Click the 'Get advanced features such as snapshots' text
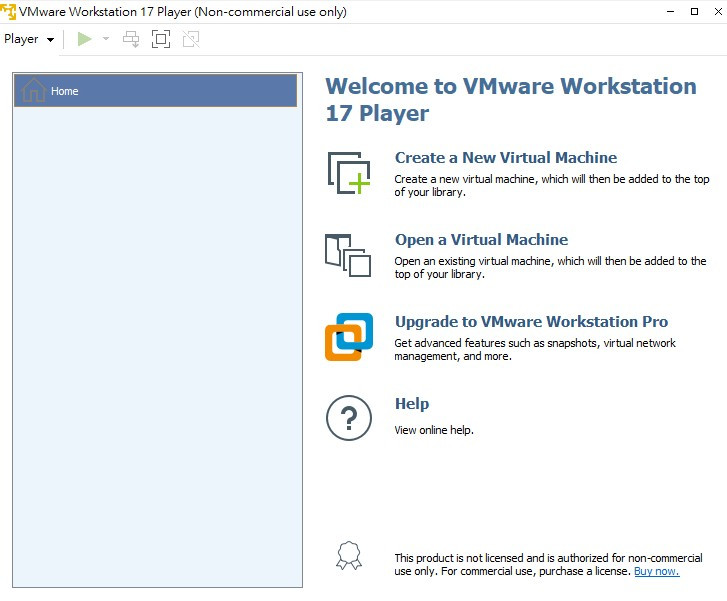Viewport: 727px width, 601px height. pyautogui.click(x=535, y=350)
